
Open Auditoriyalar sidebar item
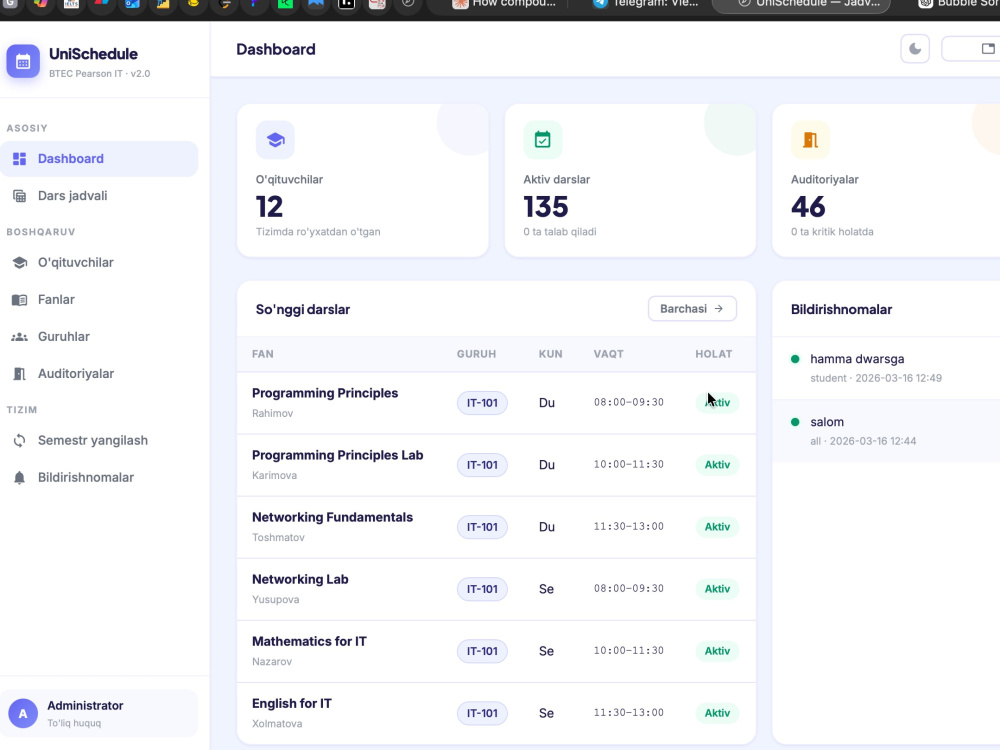[99, 374]
